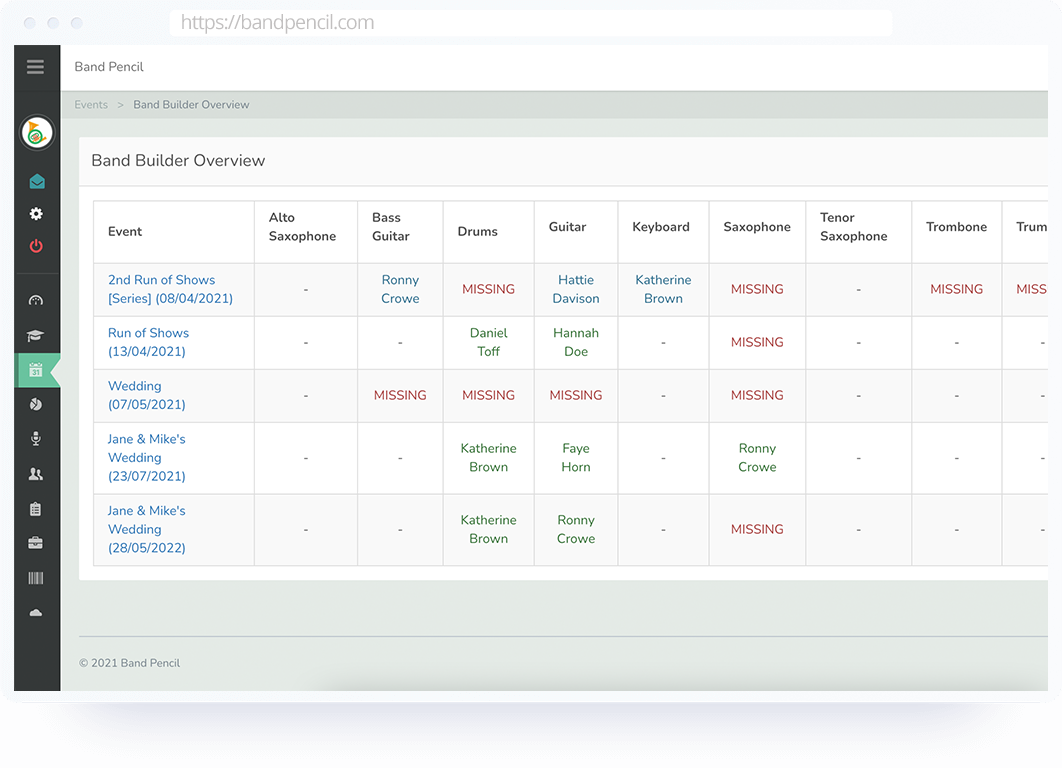Open the people users icon
Screen dimensions: 1062x768
pyautogui.click(x=37, y=474)
